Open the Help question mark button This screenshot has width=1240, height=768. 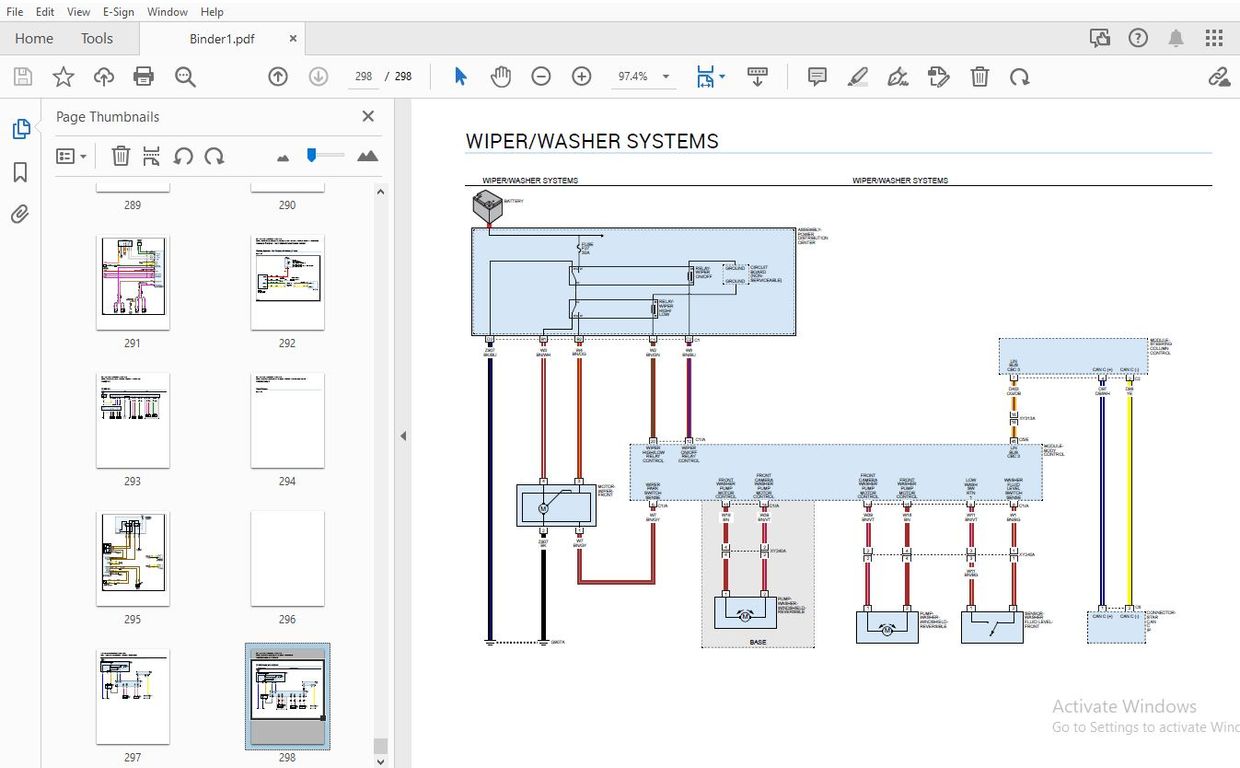[1138, 38]
